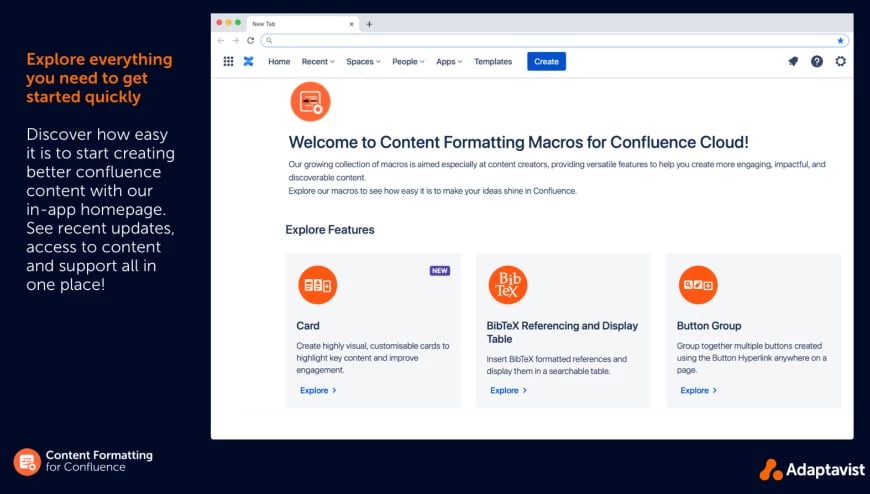Screen dimensions: 870x494
Task: Close the New Tab browser tab
Action: click(351, 24)
